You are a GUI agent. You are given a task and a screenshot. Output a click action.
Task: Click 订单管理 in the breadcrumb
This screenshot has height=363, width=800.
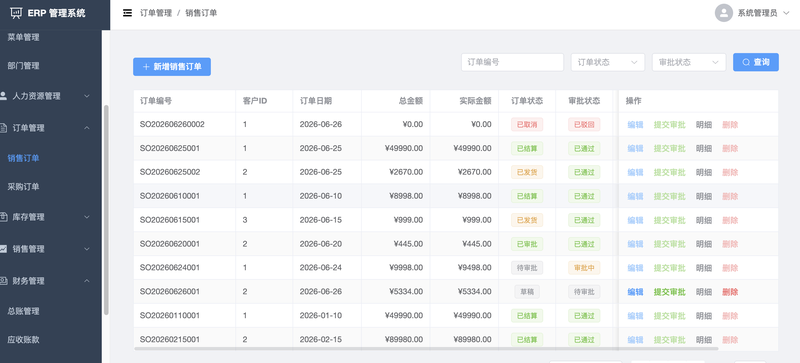(x=156, y=13)
